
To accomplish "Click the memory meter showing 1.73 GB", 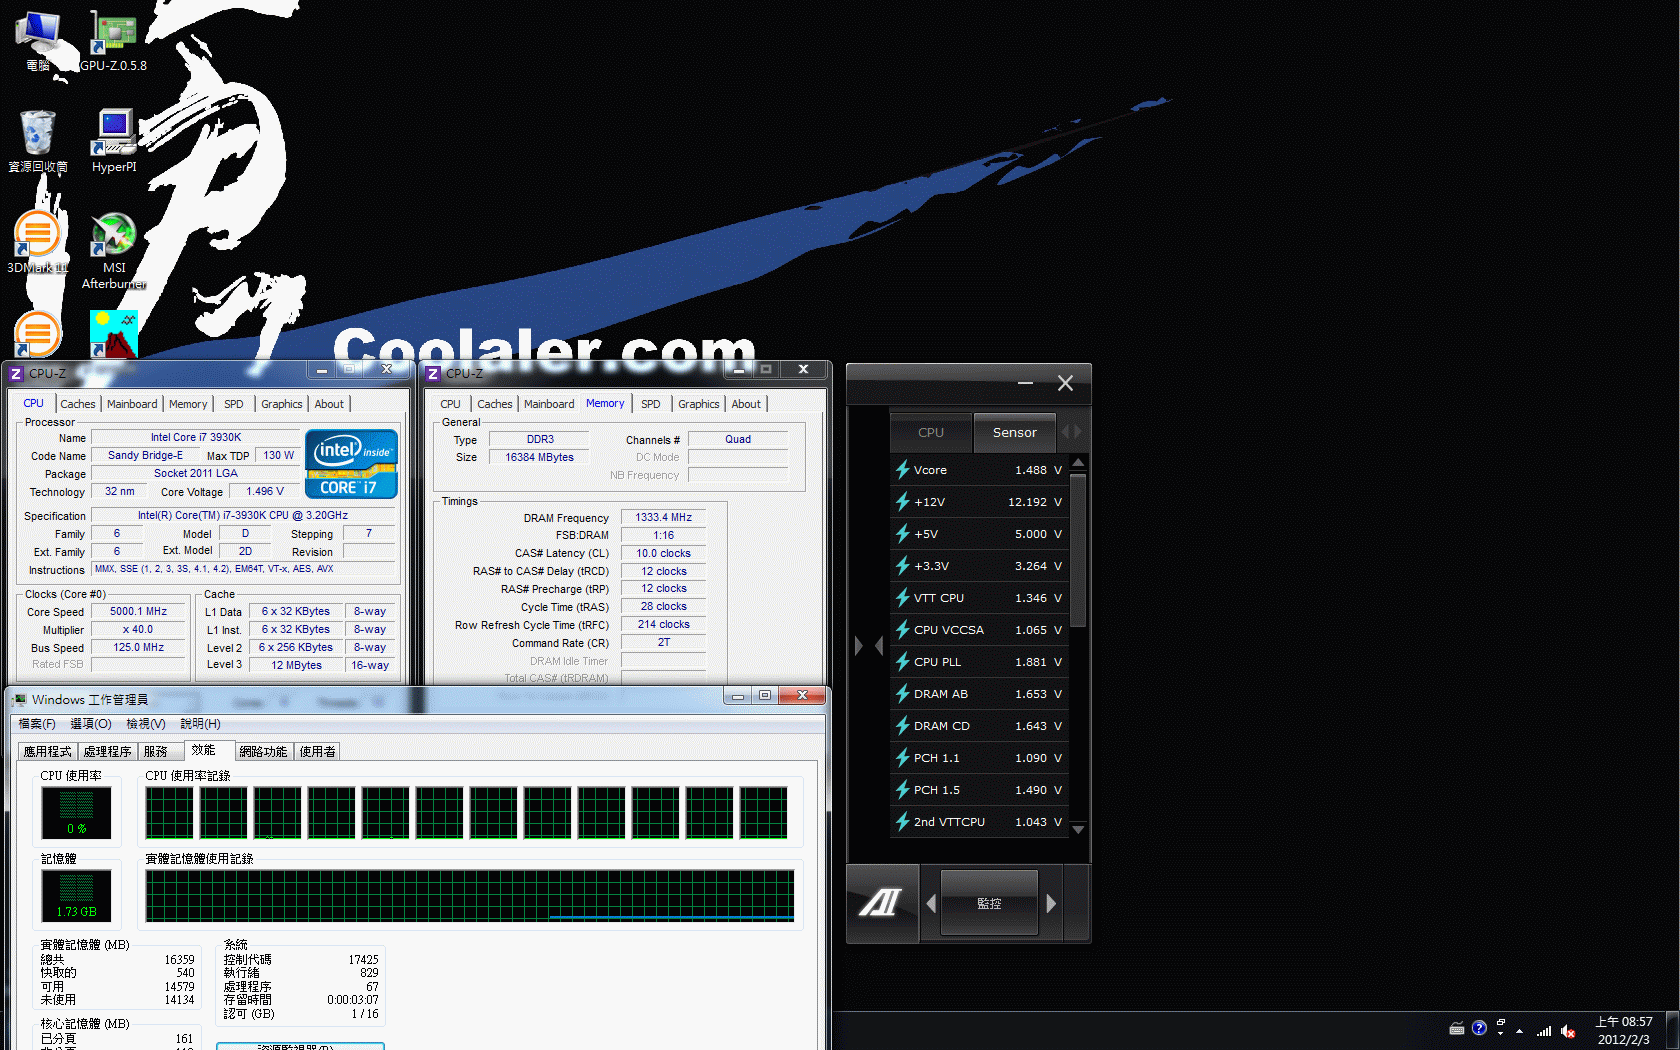I will point(76,895).
